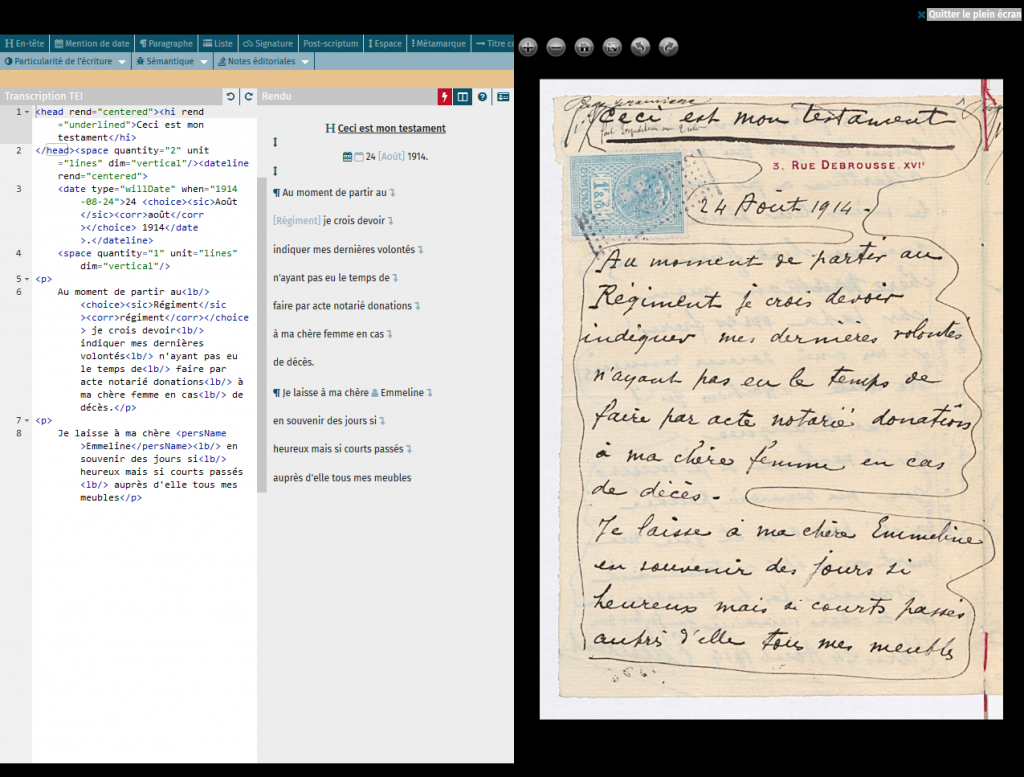
Task: Click line-break arrow after 'le temps de'
Action: tap(395, 278)
